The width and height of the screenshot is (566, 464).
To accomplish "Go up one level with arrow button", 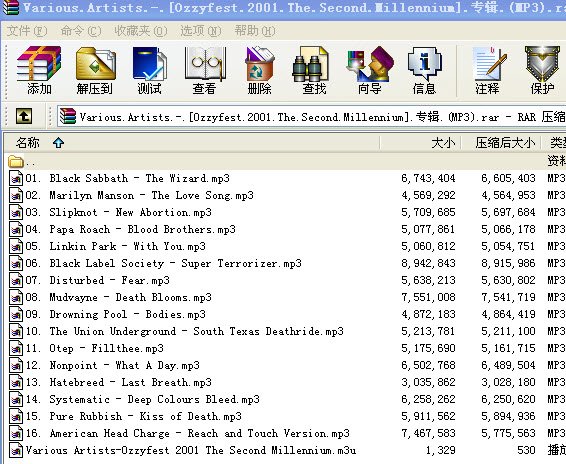I will 24,116.
